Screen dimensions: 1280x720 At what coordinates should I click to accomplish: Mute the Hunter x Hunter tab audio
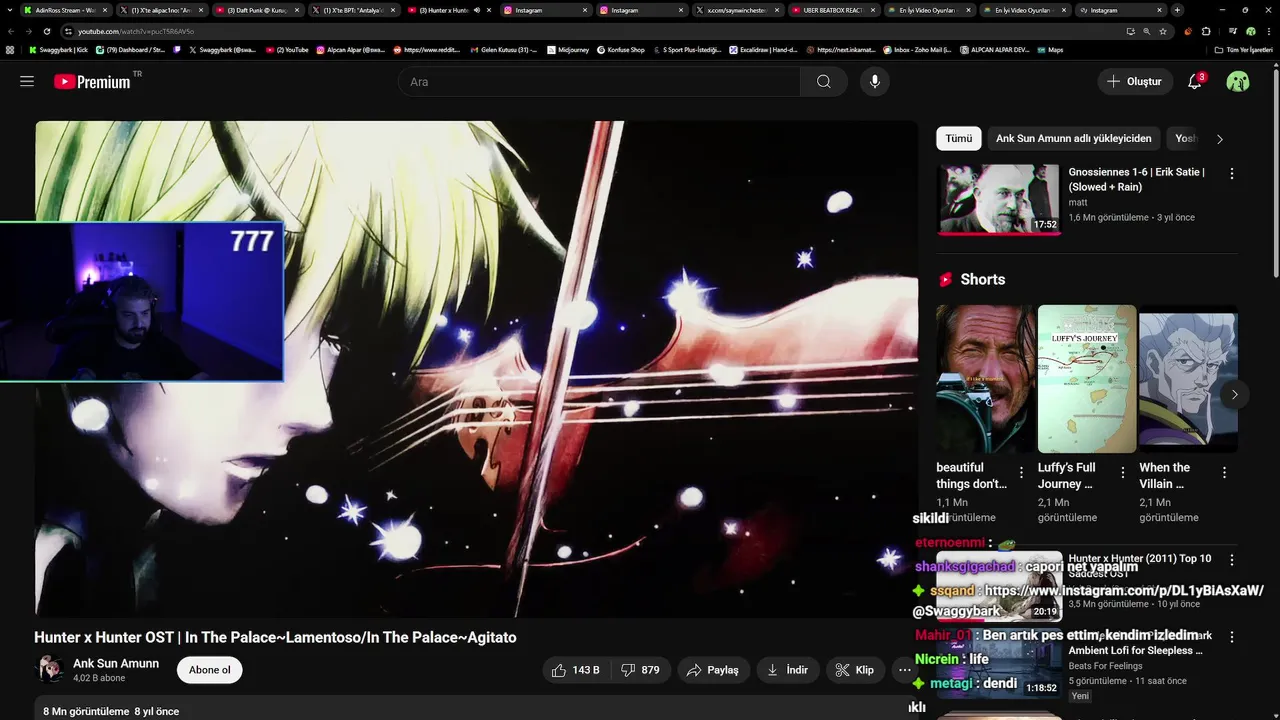(477, 10)
